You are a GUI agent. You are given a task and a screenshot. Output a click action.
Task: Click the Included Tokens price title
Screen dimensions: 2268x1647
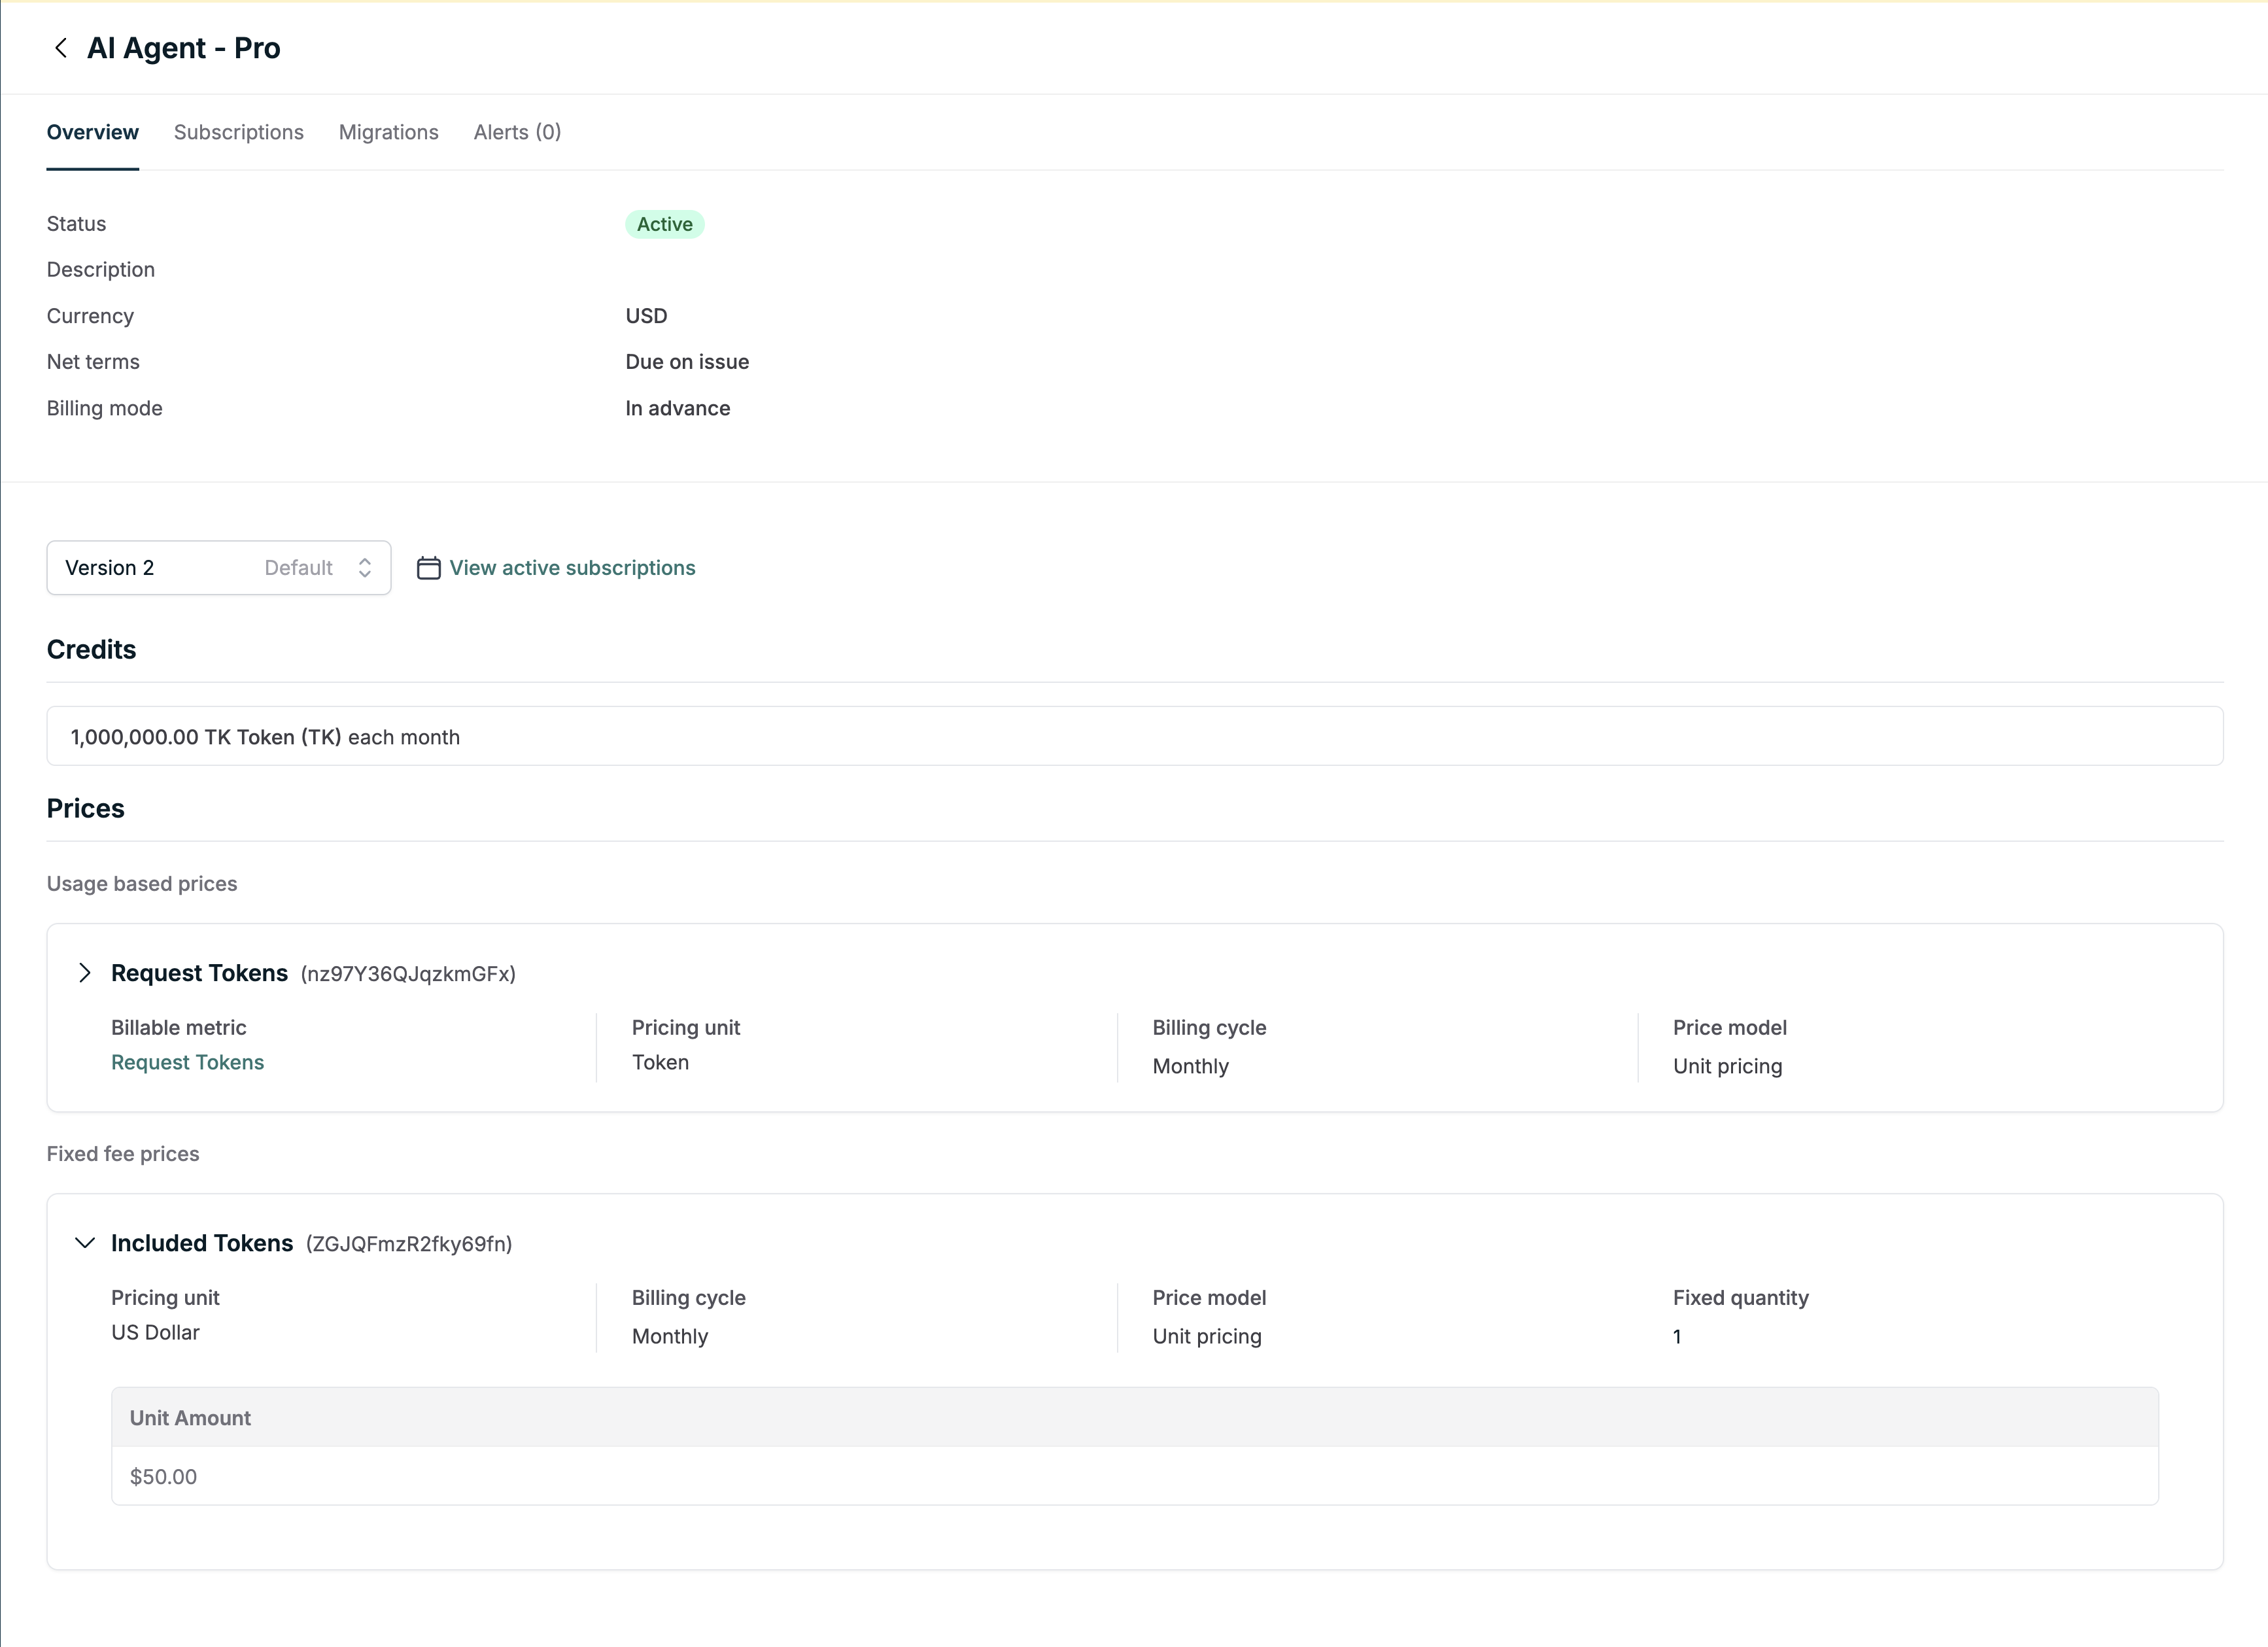click(202, 1243)
